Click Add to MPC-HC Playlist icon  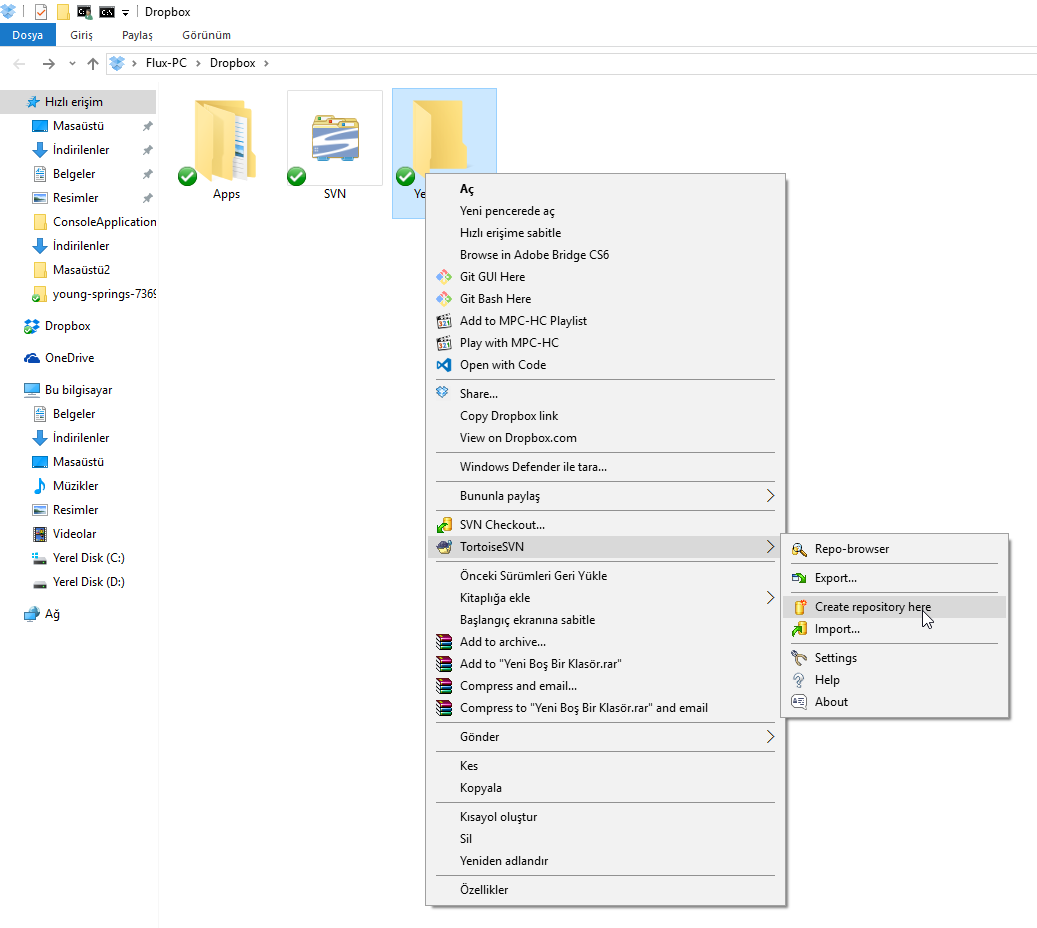tap(444, 321)
